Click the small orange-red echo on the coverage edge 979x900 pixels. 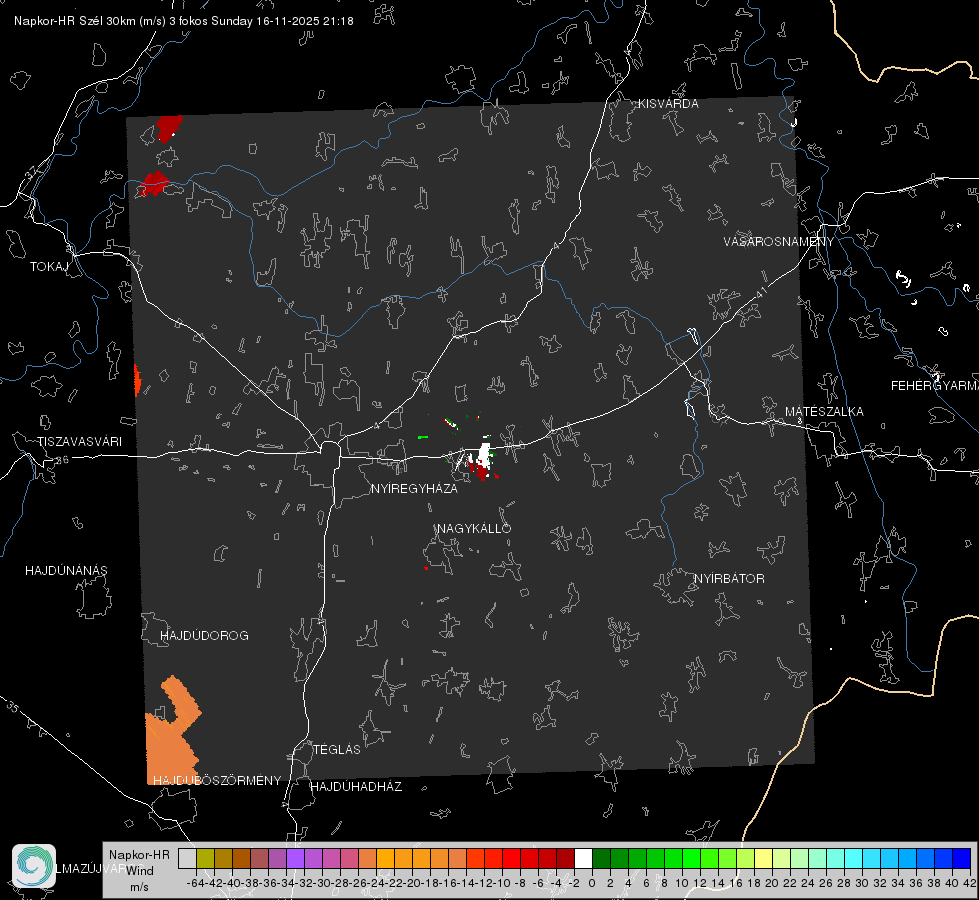[137, 380]
